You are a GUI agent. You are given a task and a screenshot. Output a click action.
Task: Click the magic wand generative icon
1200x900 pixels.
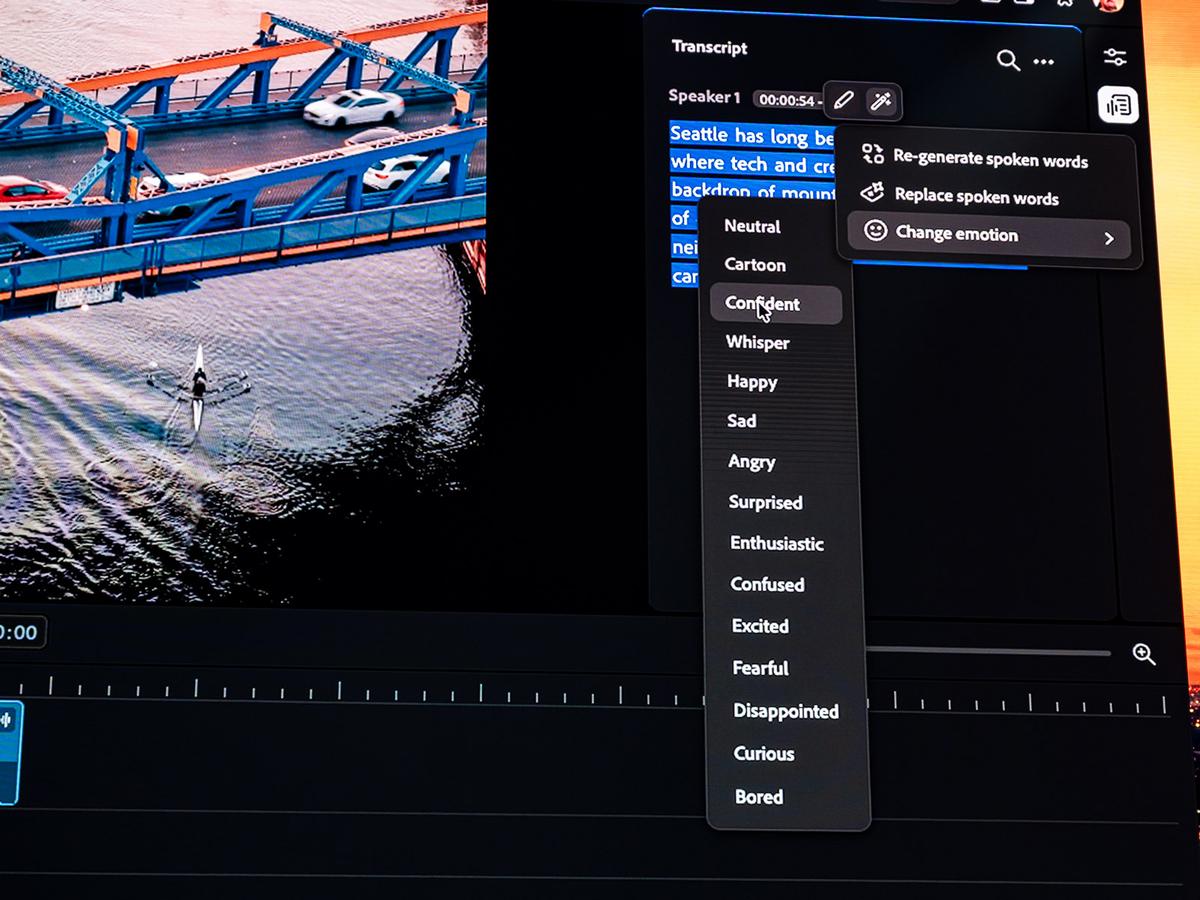(x=881, y=100)
